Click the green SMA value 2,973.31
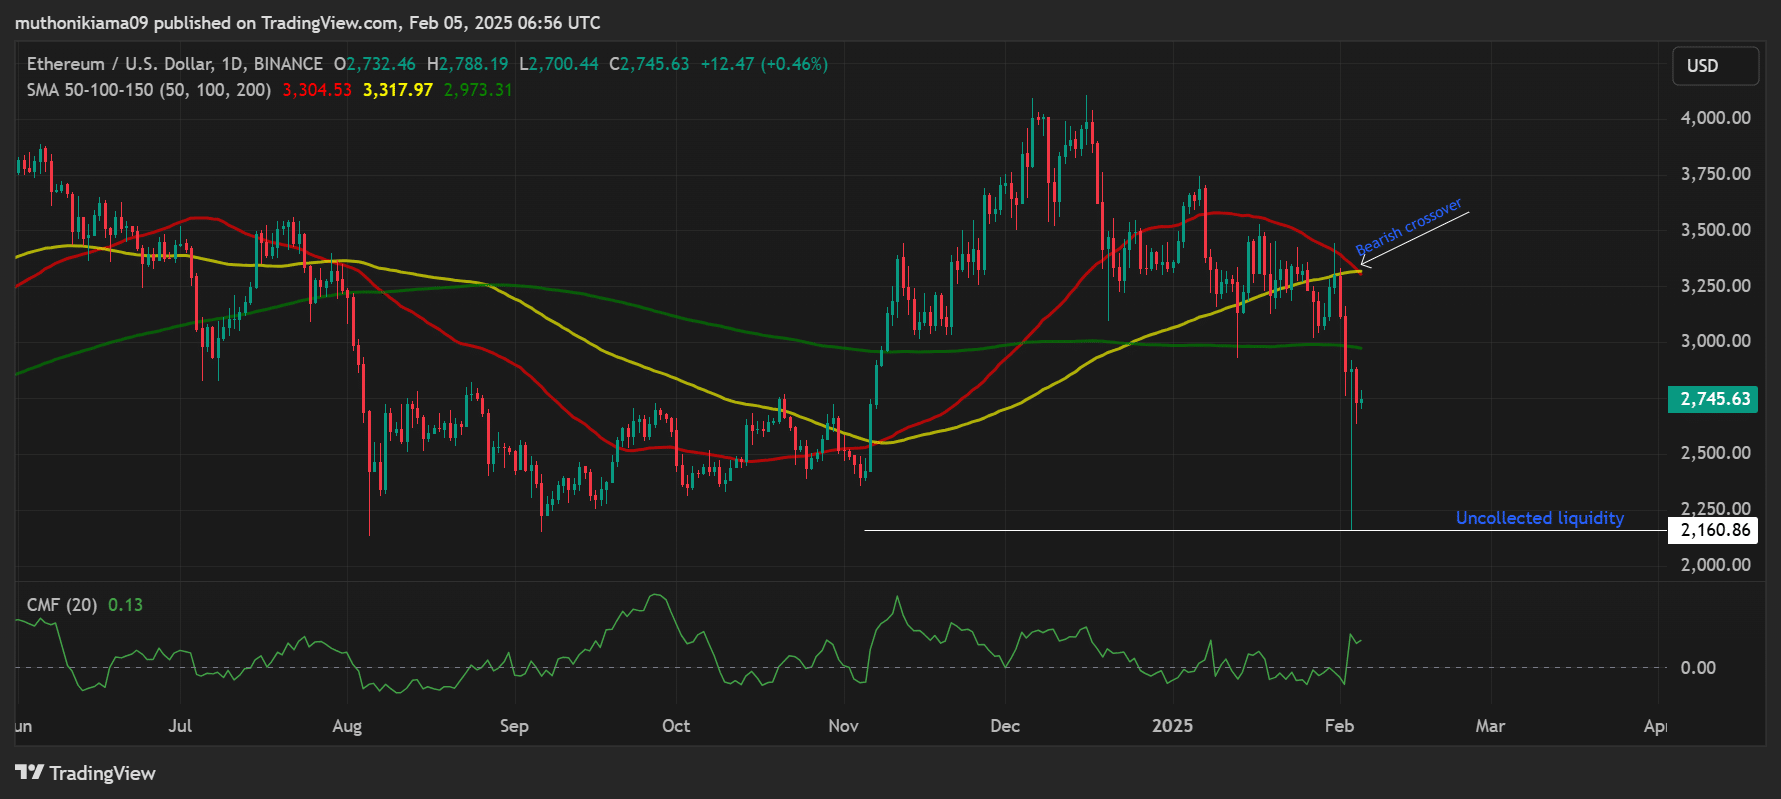 coord(477,90)
